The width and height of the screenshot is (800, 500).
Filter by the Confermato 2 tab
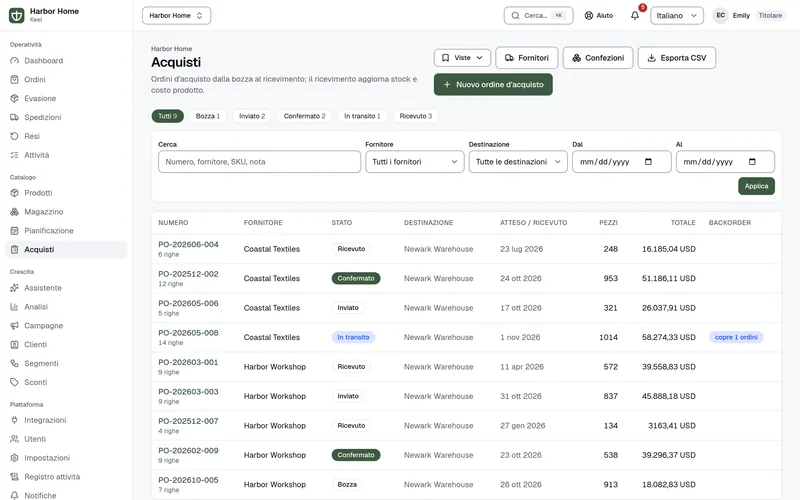[x=305, y=116]
